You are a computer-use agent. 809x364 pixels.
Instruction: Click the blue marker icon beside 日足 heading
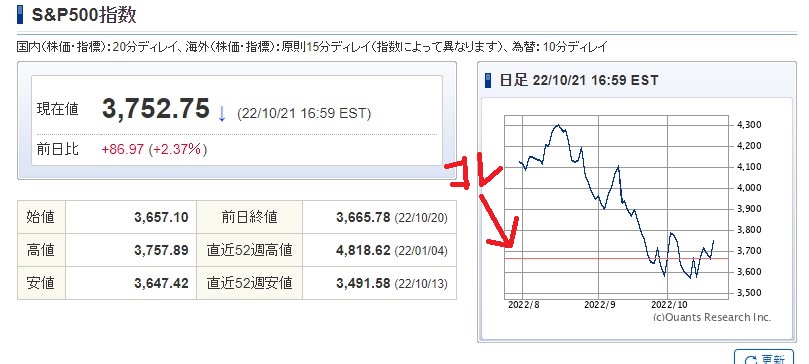coord(488,80)
